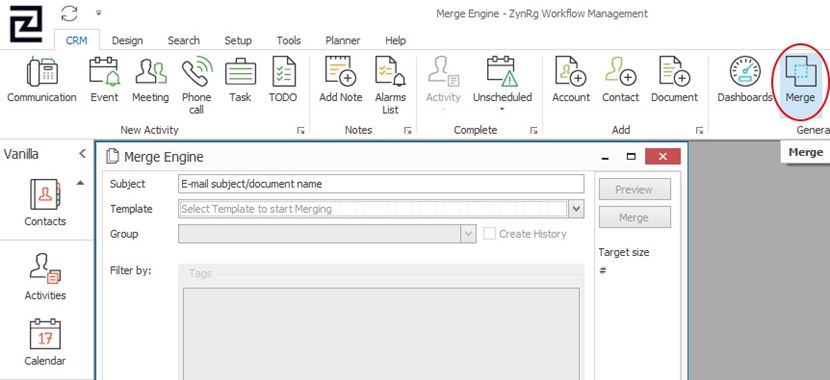Click the Preview button
Screen dimensions: 830x380
[635, 189]
